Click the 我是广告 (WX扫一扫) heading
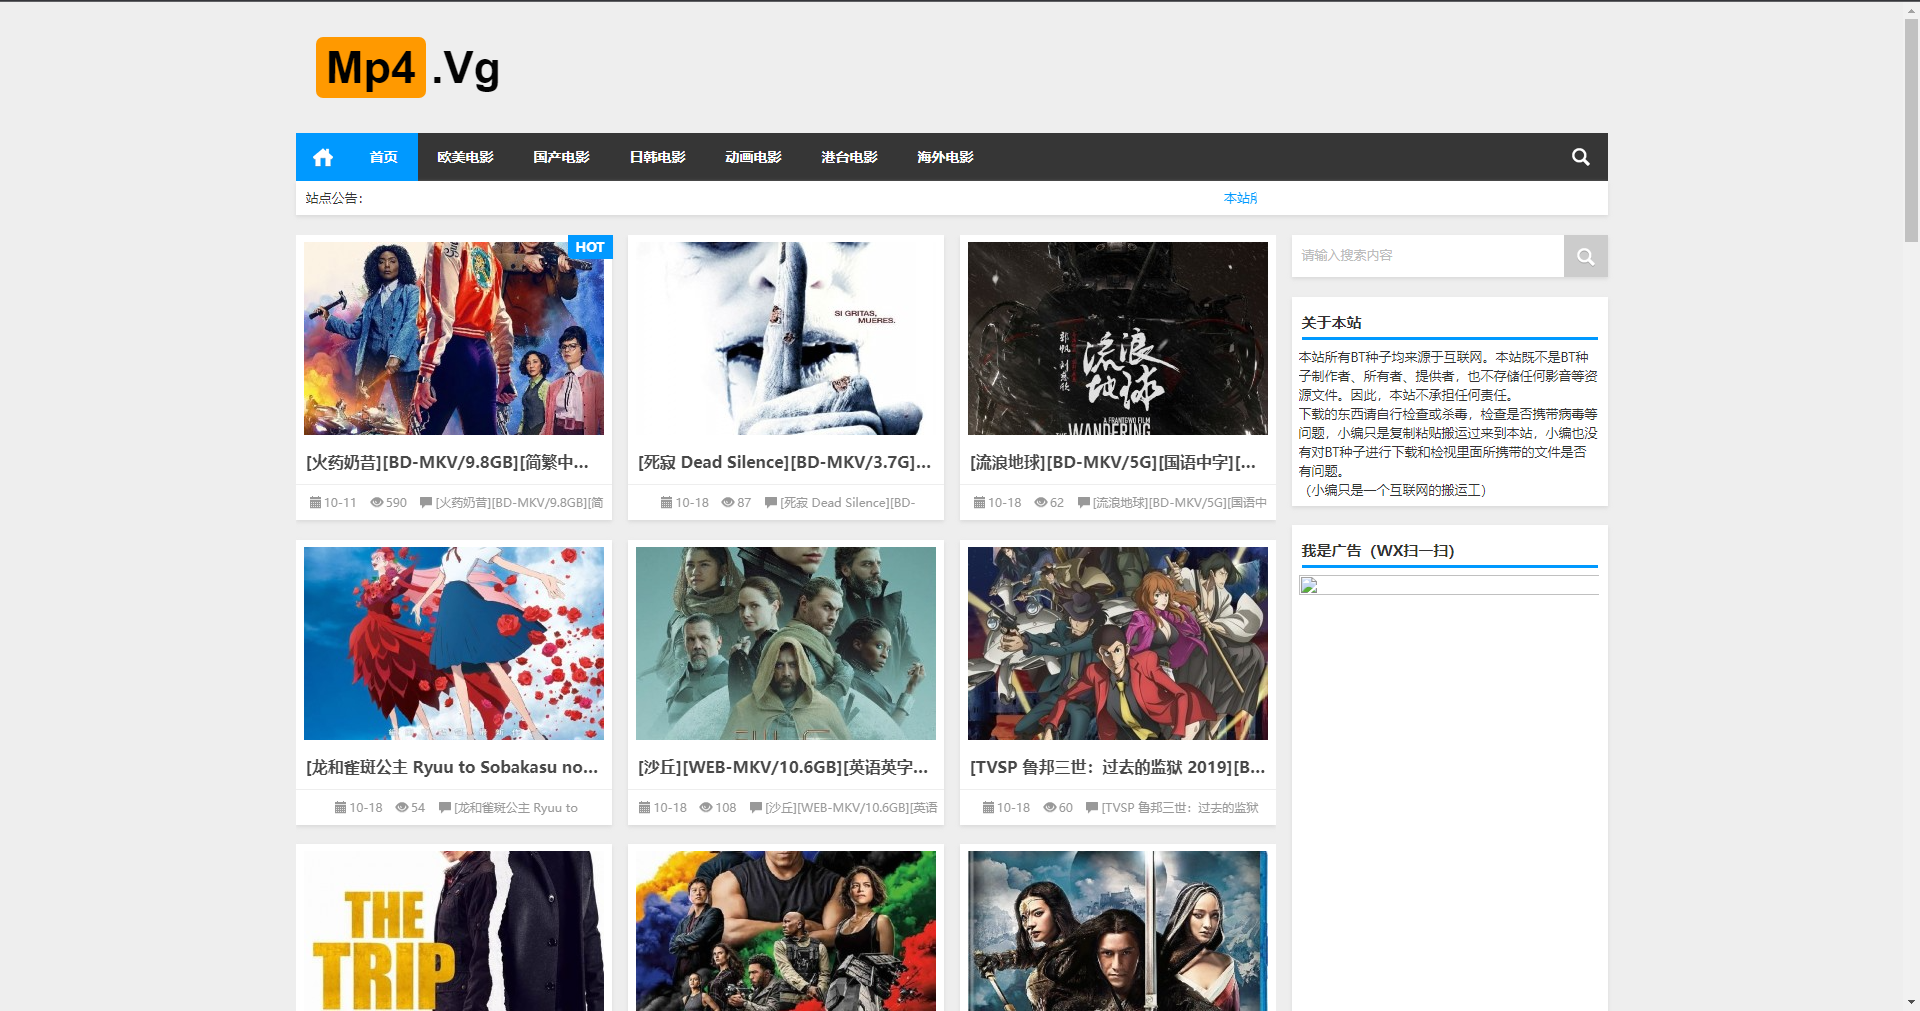This screenshot has height=1011, width=1920. point(1378,550)
